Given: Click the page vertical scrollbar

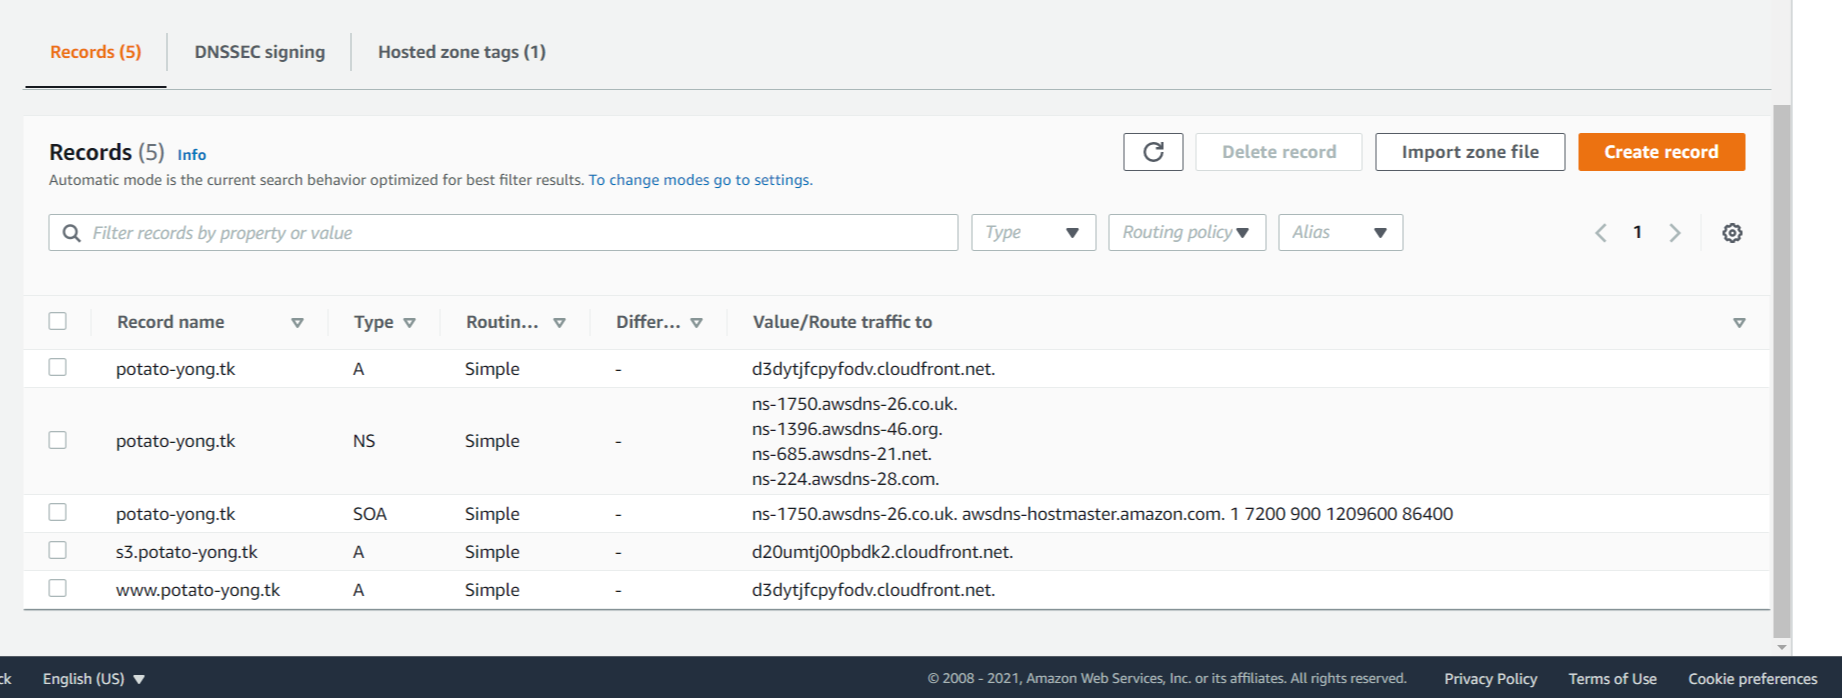Looking at the screenshot, I should tap(1781, 370).
